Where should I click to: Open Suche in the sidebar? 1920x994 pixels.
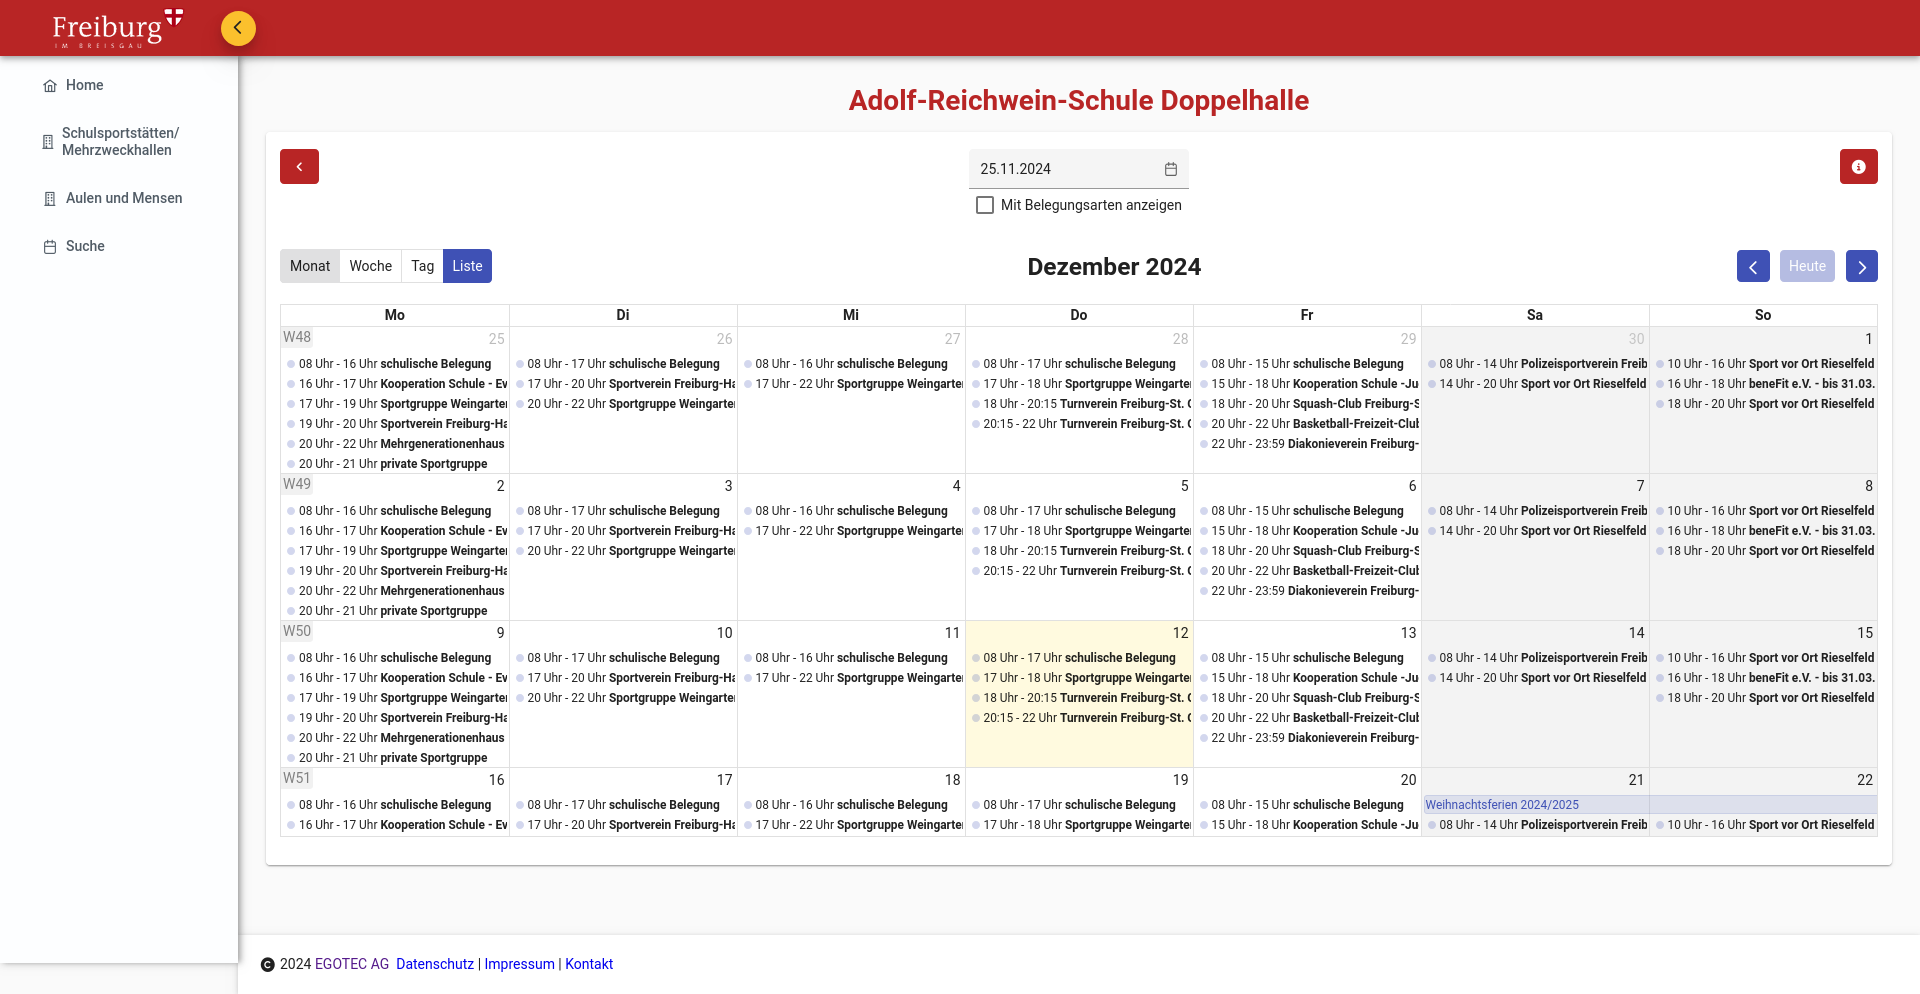[x=85, y=246]
